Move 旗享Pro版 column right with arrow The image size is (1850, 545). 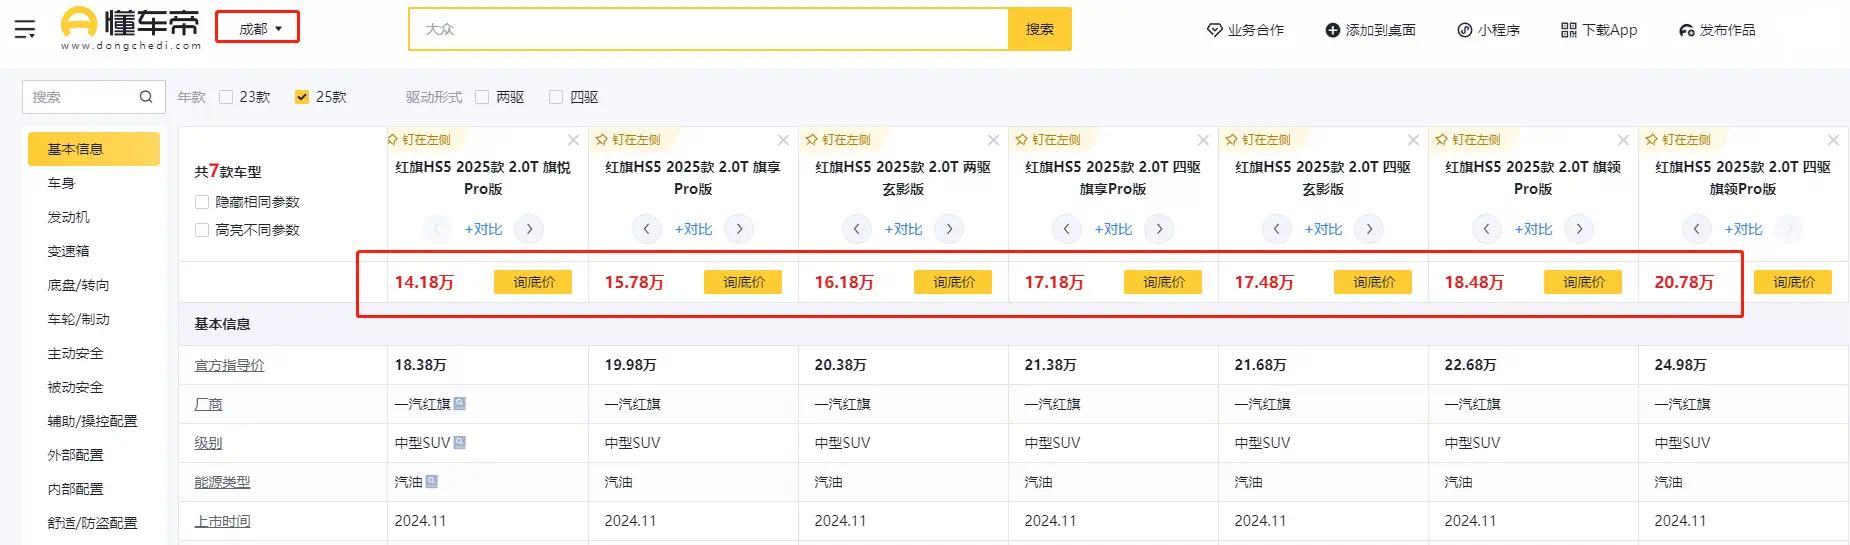tap(739, 229)
